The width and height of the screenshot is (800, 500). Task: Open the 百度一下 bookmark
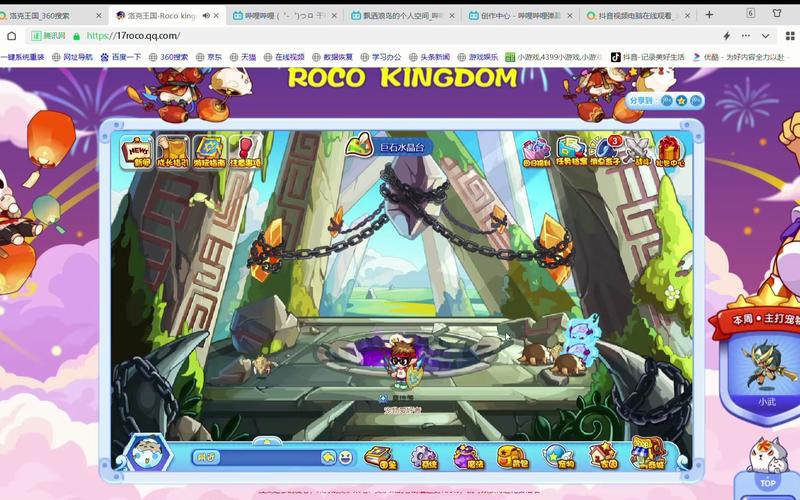(120, 57)
